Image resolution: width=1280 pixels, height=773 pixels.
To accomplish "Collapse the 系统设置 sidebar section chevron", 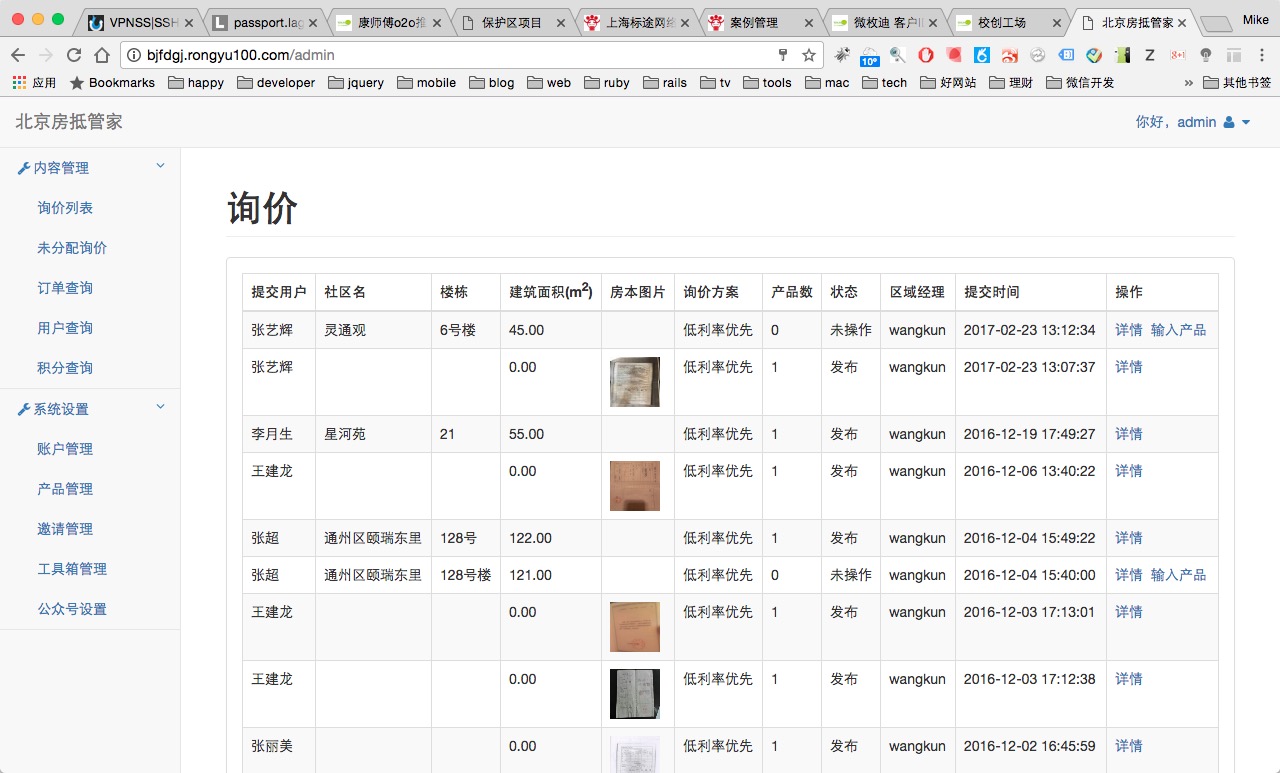I will 160,407.
